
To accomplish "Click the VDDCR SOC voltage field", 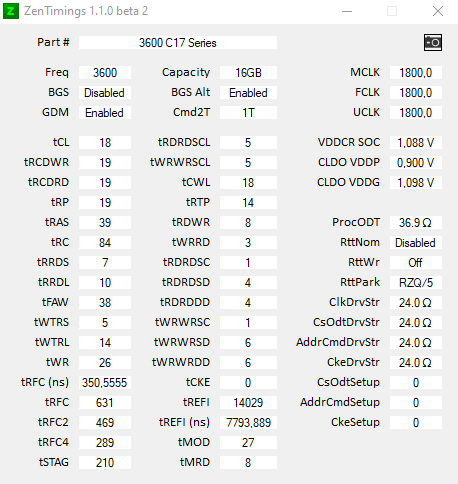I will pos(416,143).
